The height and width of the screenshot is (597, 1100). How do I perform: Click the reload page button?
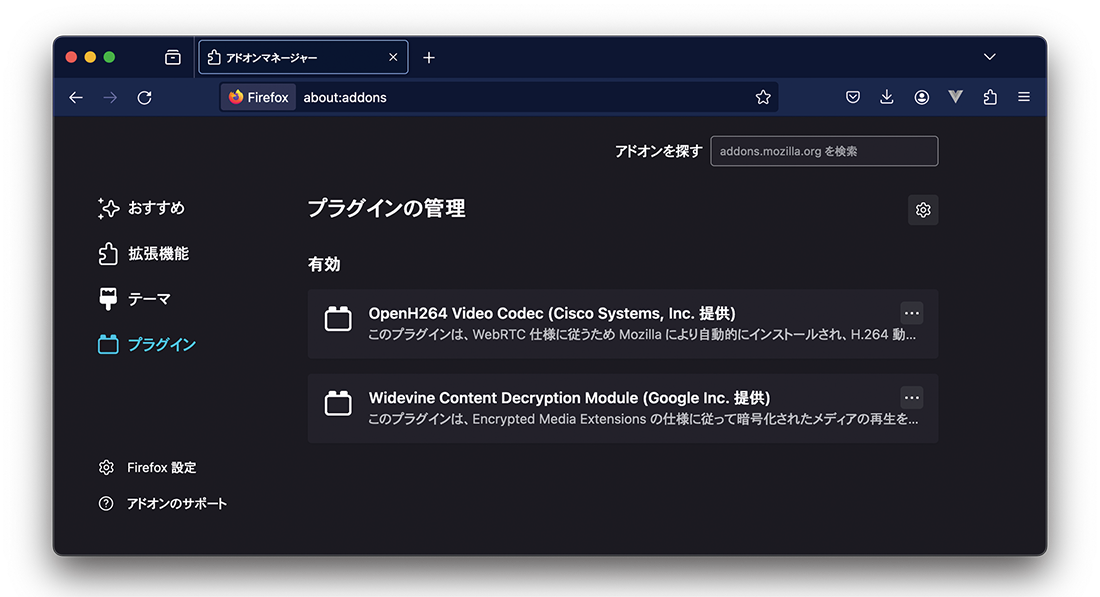[144, 97]
